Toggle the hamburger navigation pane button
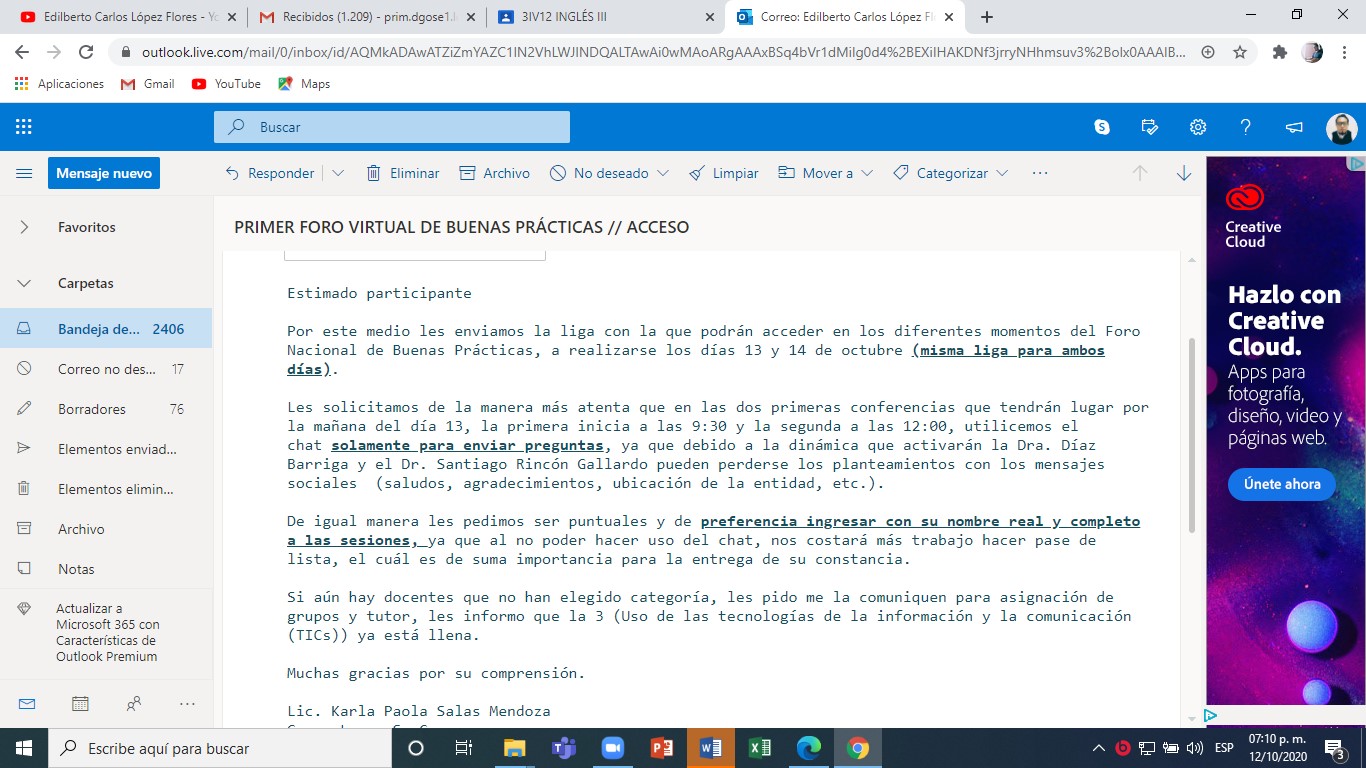Viewport: 1366px width, 768px height. 24,173
